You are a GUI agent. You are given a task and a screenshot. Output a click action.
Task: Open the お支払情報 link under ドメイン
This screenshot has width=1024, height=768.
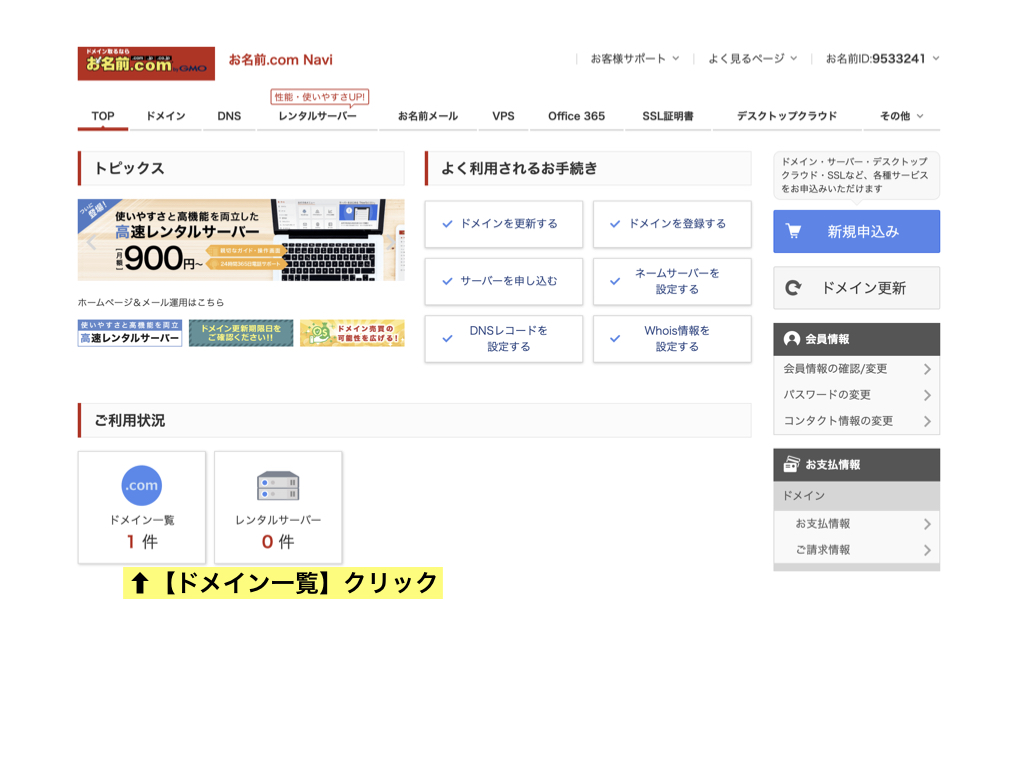tap(856, 524)
